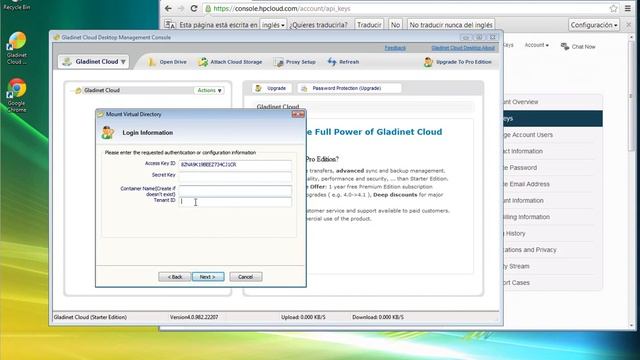Click into the Tenant ID field
The width and height of the screenshot is (640, 360).
235,202
